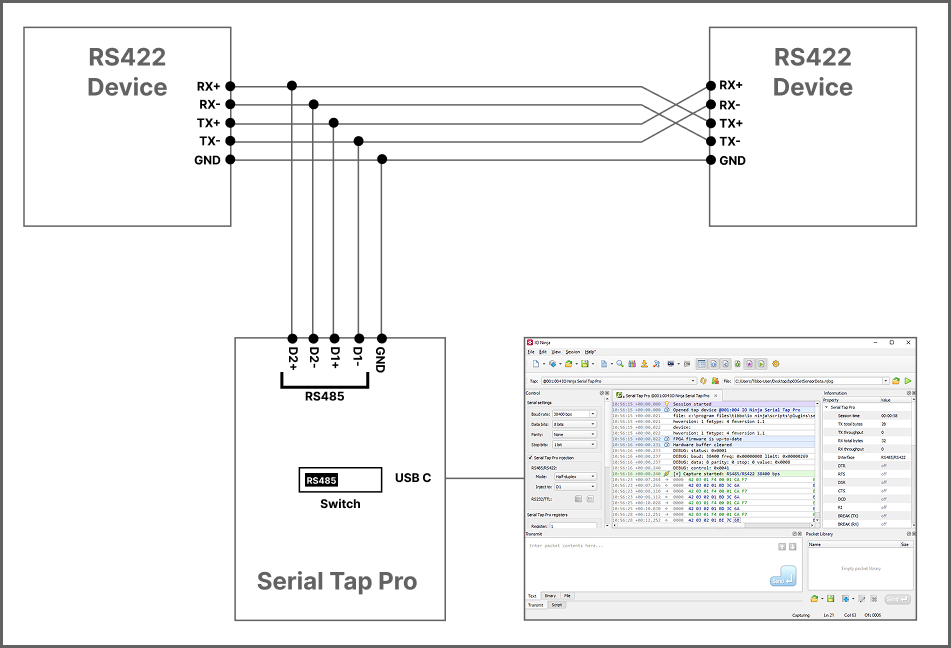The width and height of the screenshot is (951, 648).
Task: Click Packet Library blue import icon
Action: 845,599
